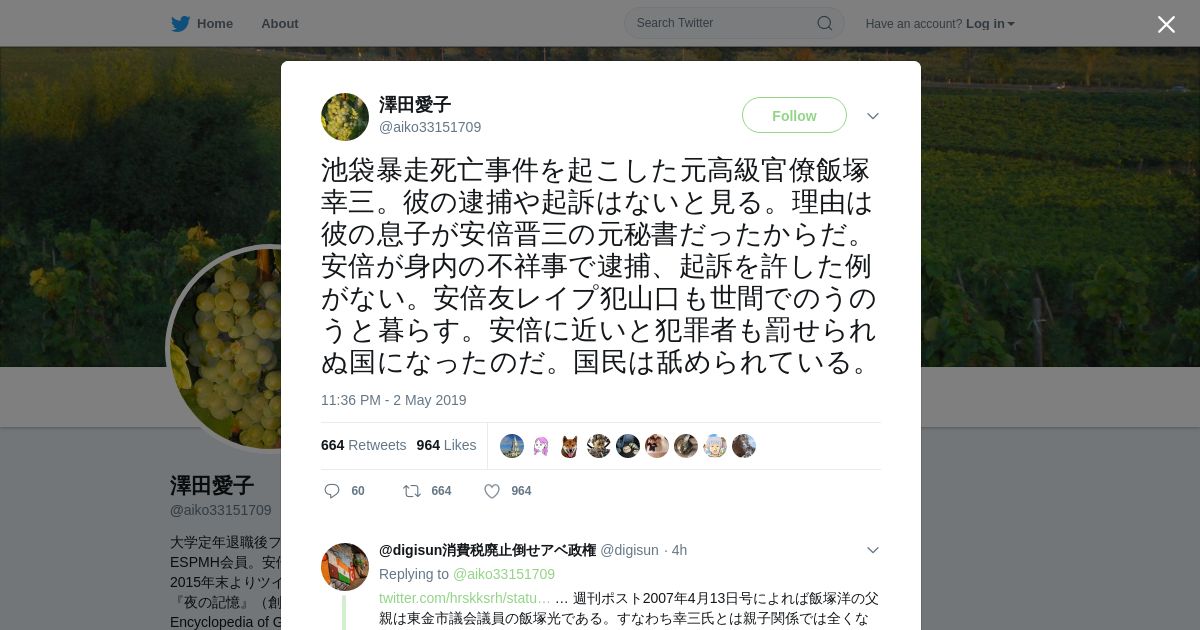Like the tweet with heart icon

(x=492, y=491)
